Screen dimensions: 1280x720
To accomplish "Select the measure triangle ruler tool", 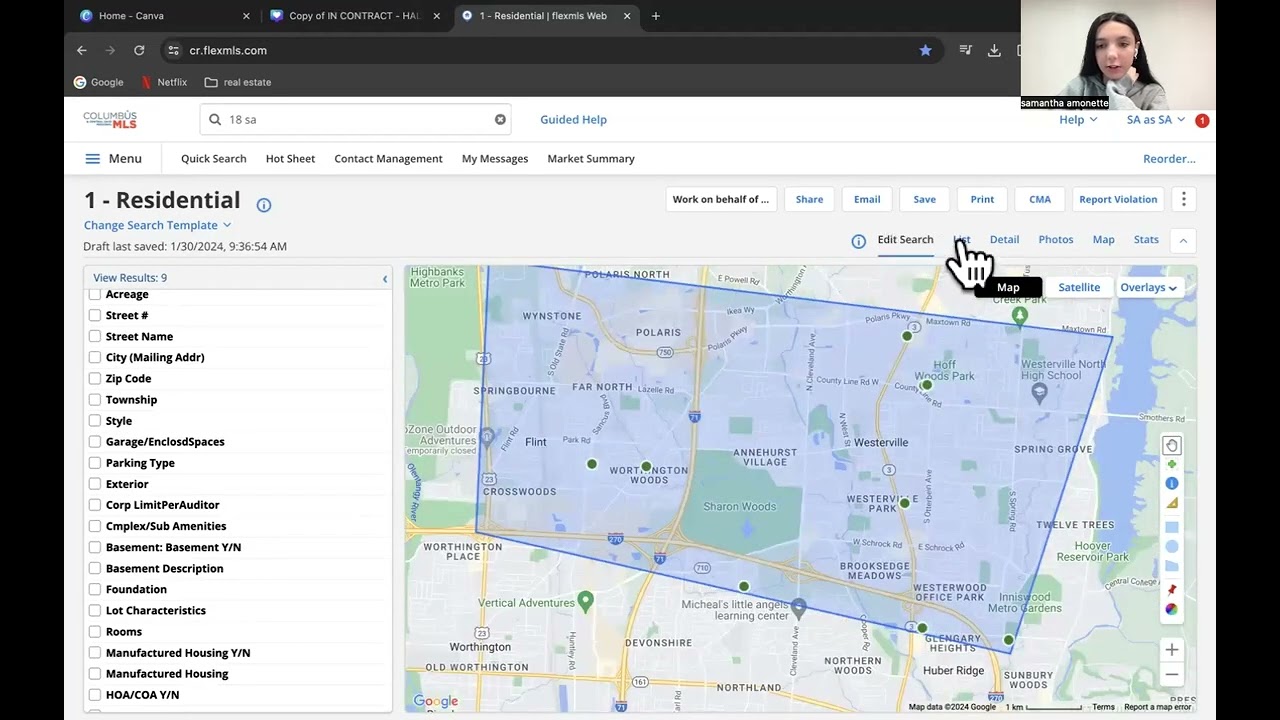I will [1172, 503].
